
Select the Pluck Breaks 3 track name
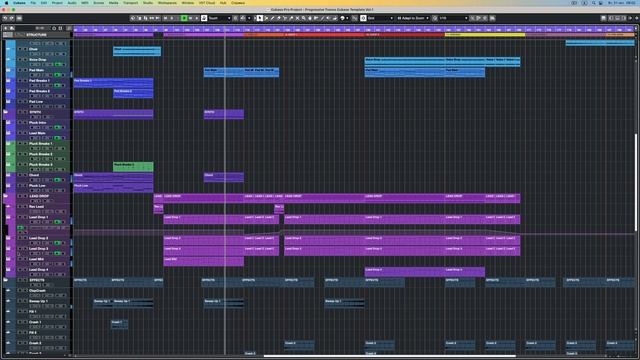tap(40, 164)
